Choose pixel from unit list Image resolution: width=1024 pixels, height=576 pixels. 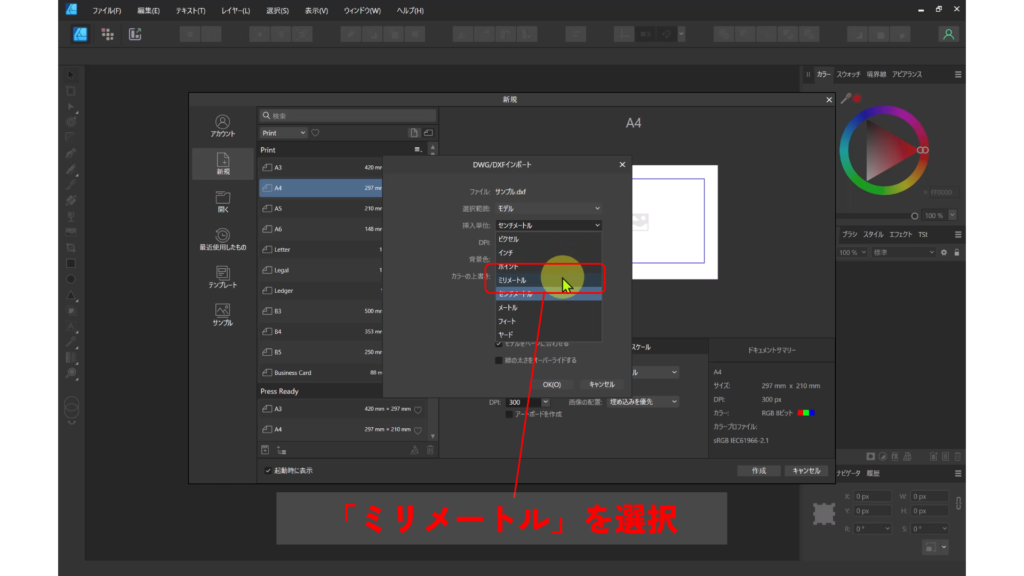[x=549, y=239]
